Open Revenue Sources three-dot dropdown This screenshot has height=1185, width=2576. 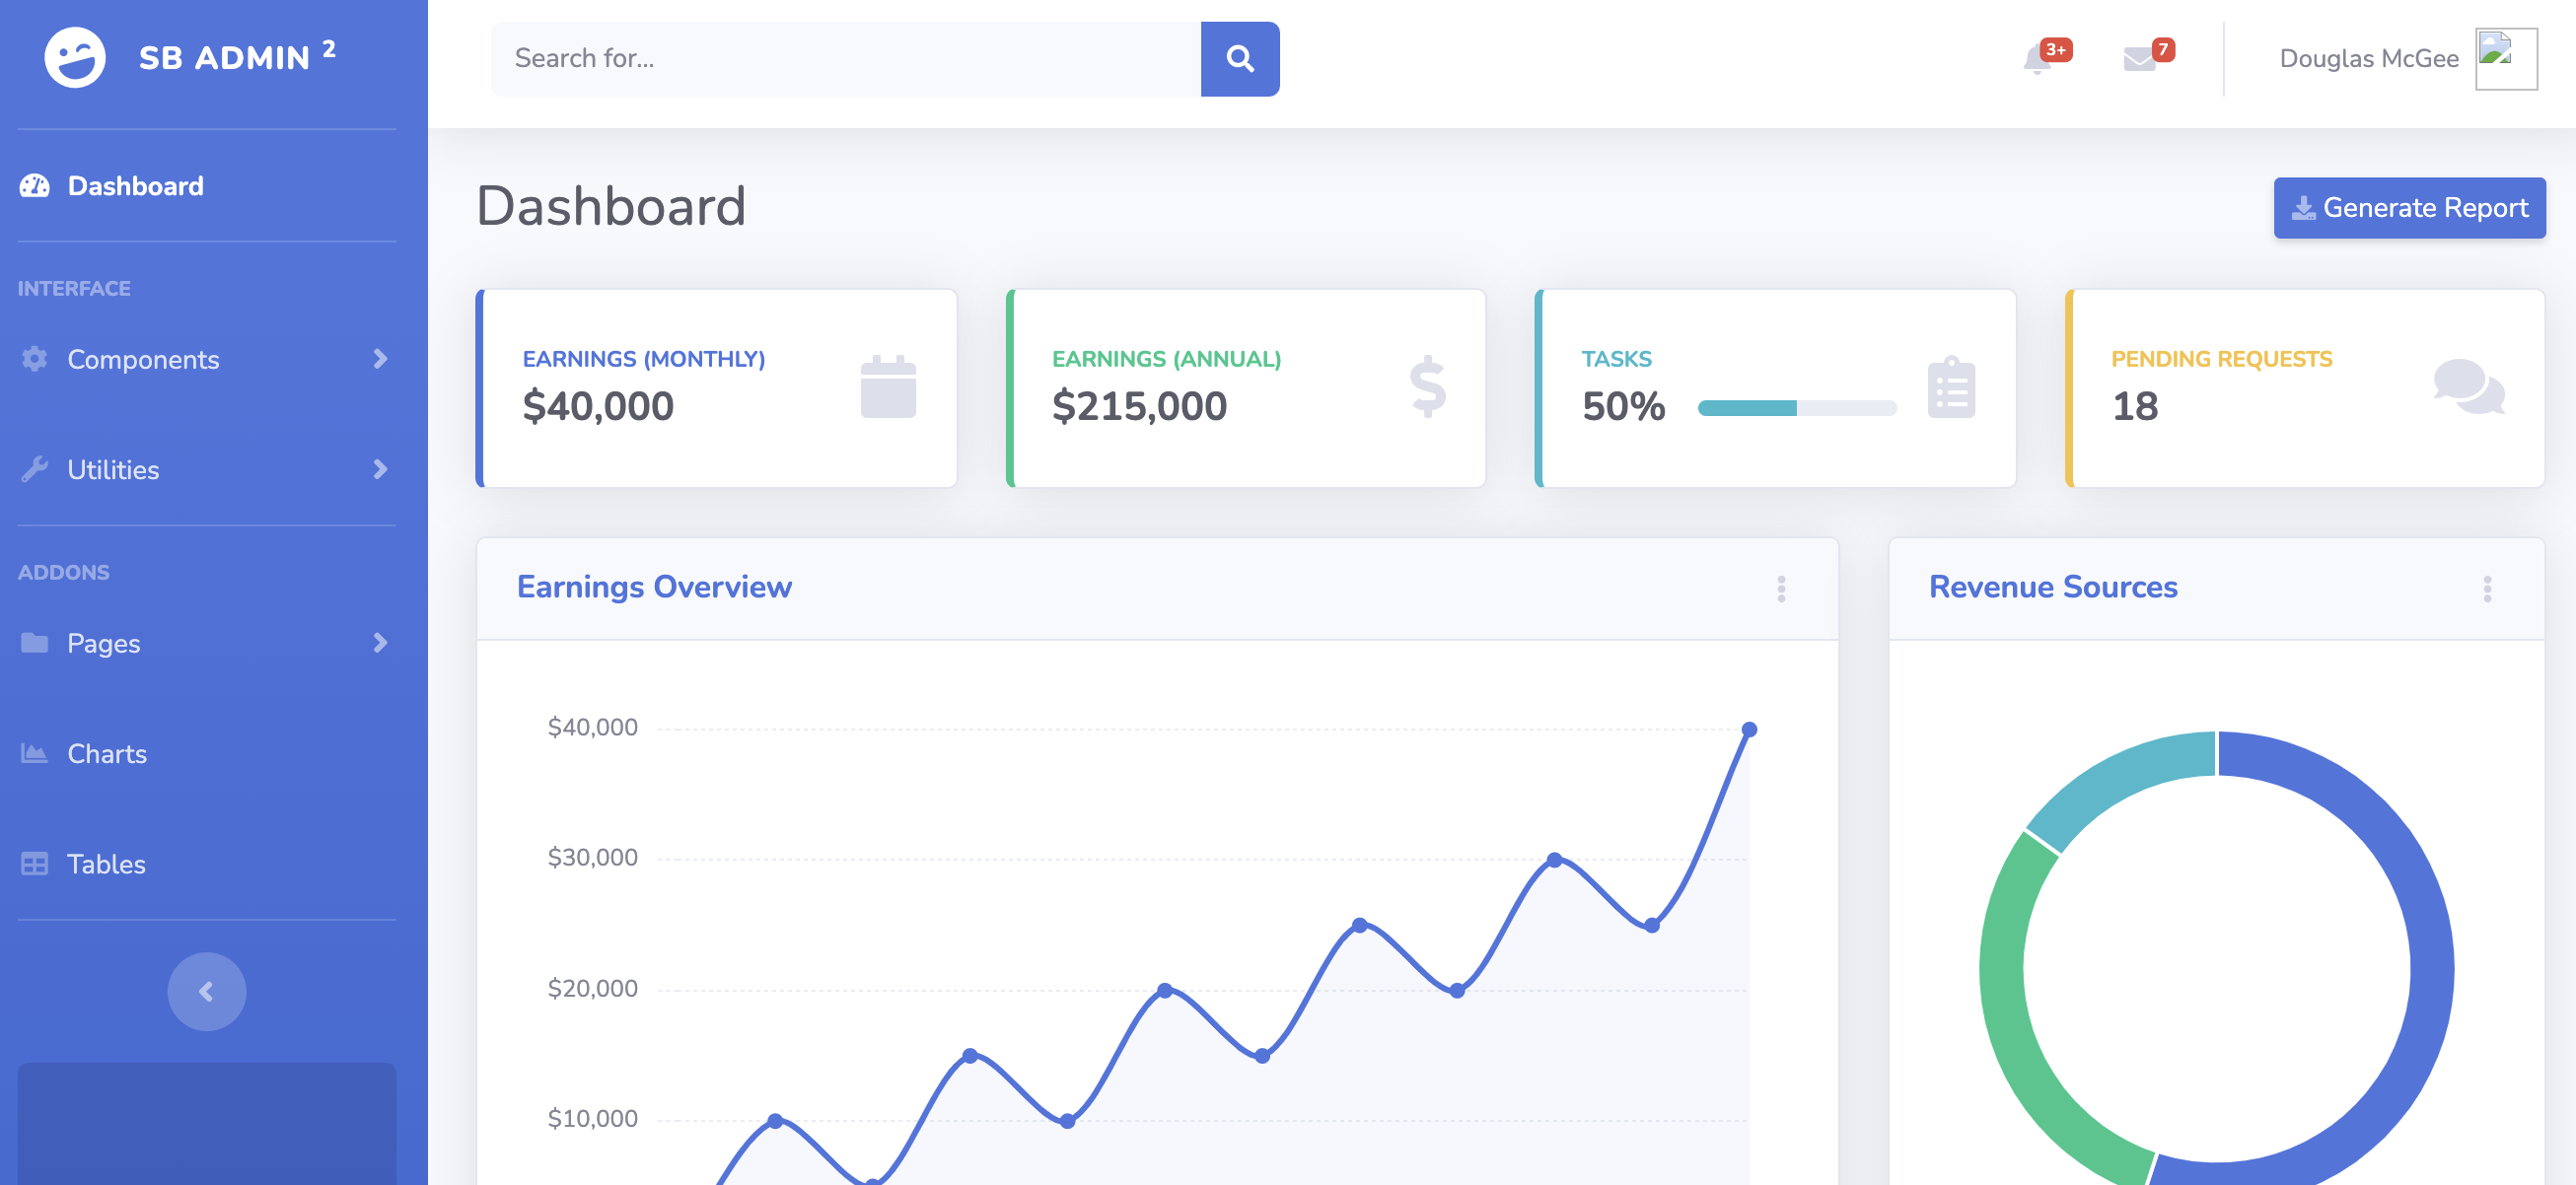click(2486, 588)
